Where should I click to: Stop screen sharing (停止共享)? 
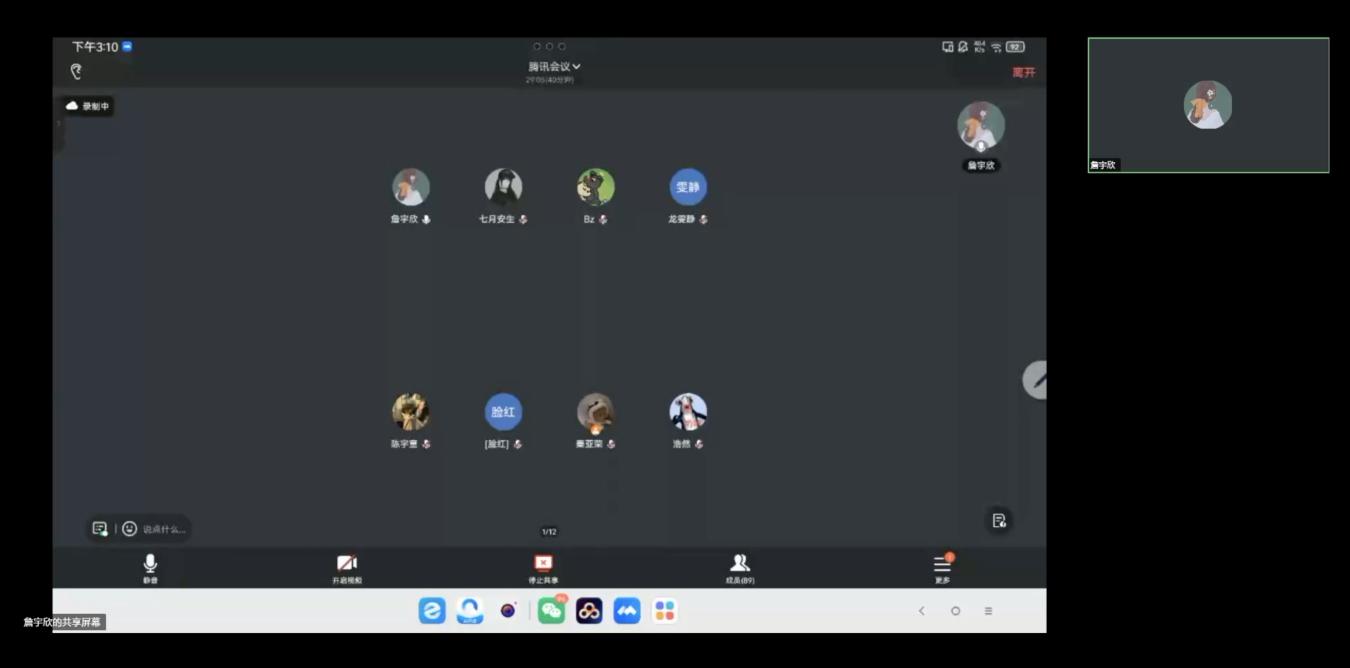[543, 568]
